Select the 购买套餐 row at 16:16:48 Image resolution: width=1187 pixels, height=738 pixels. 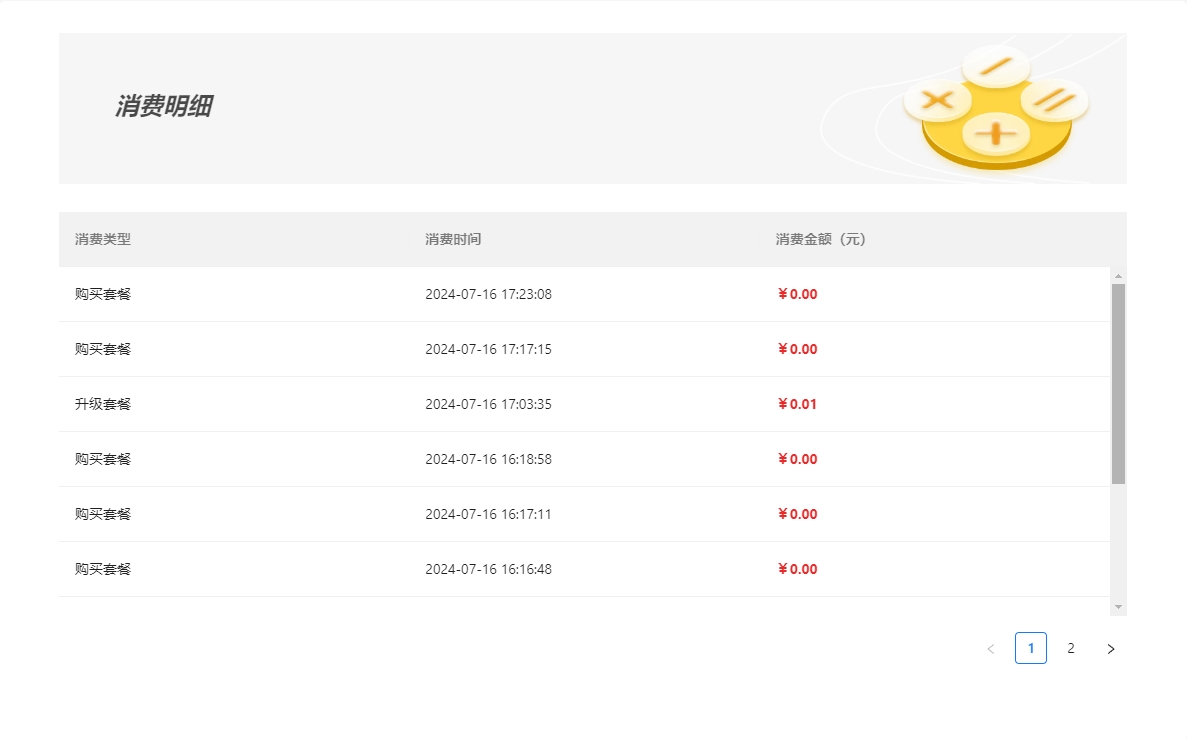103,569
